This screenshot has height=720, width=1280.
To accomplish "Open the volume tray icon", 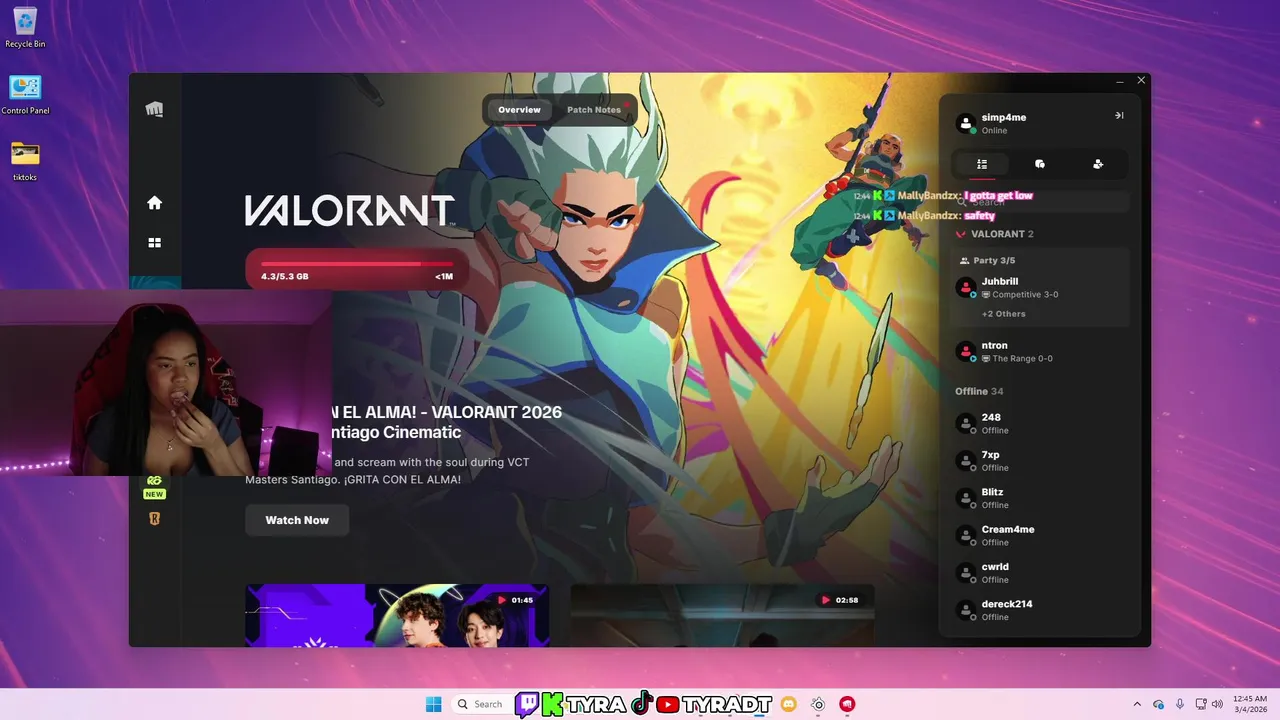I will pyautogui.click(x=1217, y=704).
